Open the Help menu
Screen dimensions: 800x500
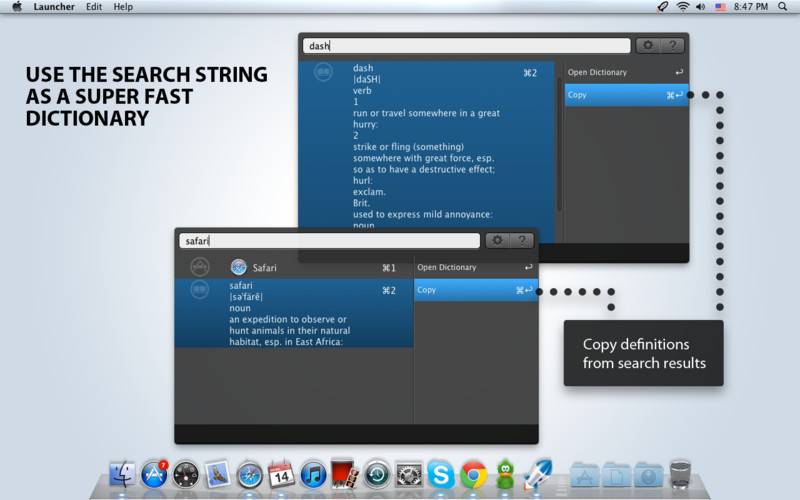tap(123, 7)
